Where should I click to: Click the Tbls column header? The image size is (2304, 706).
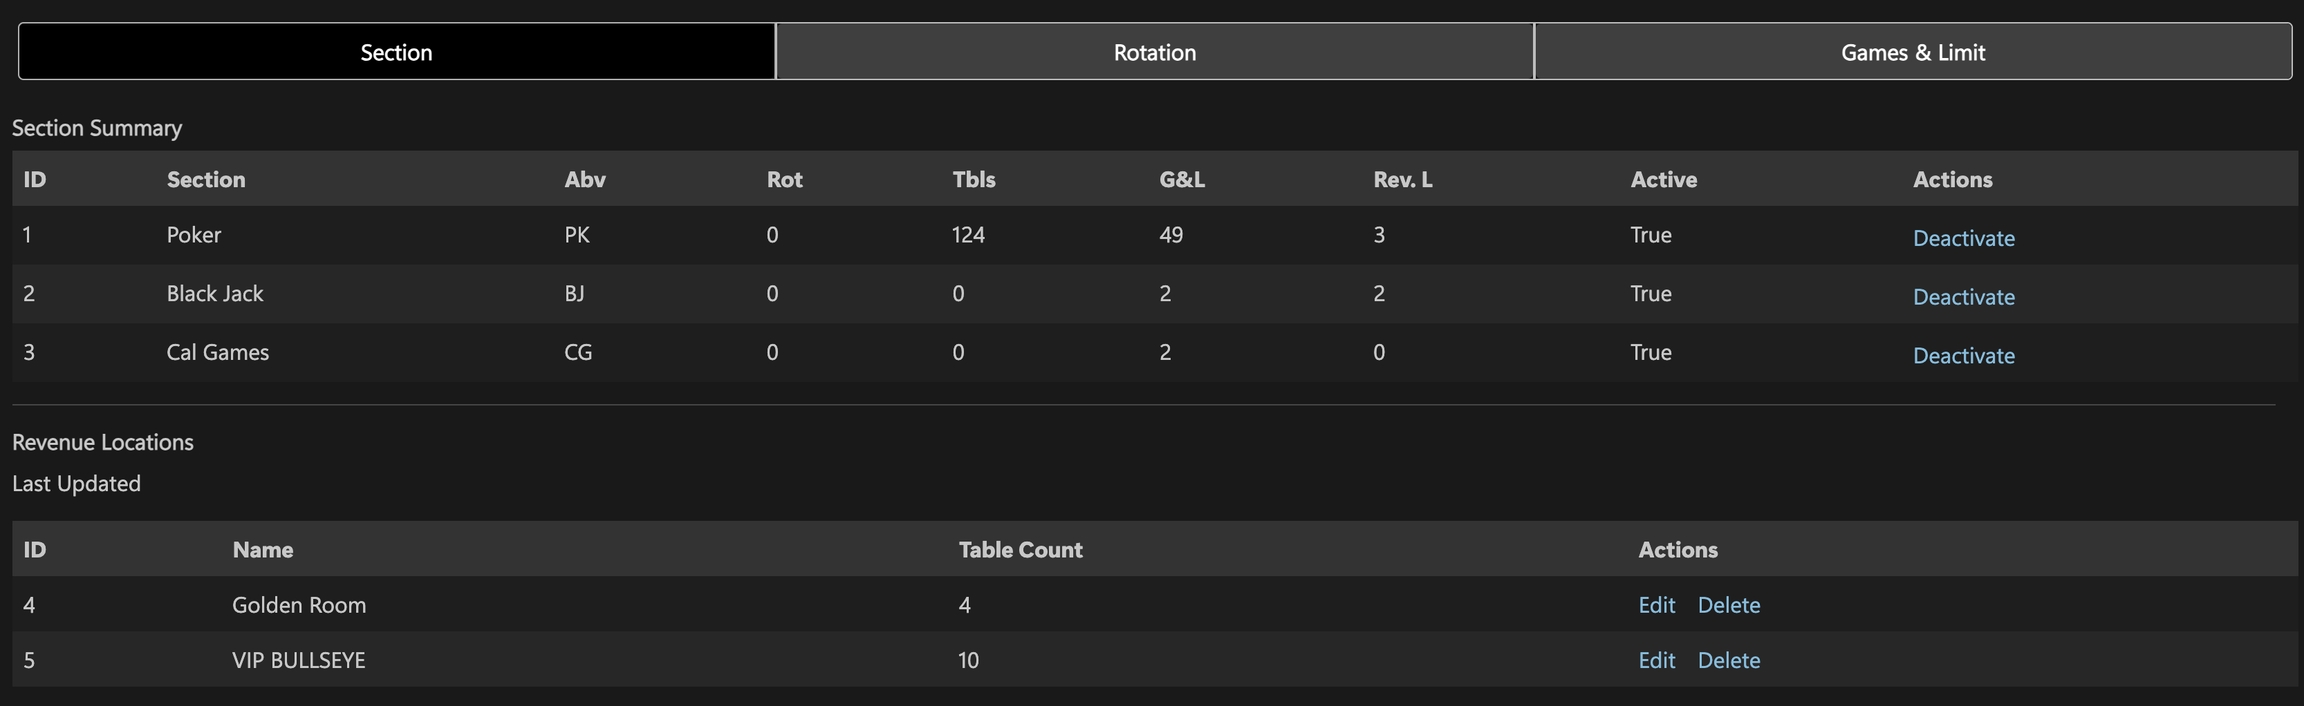[974, 180]
